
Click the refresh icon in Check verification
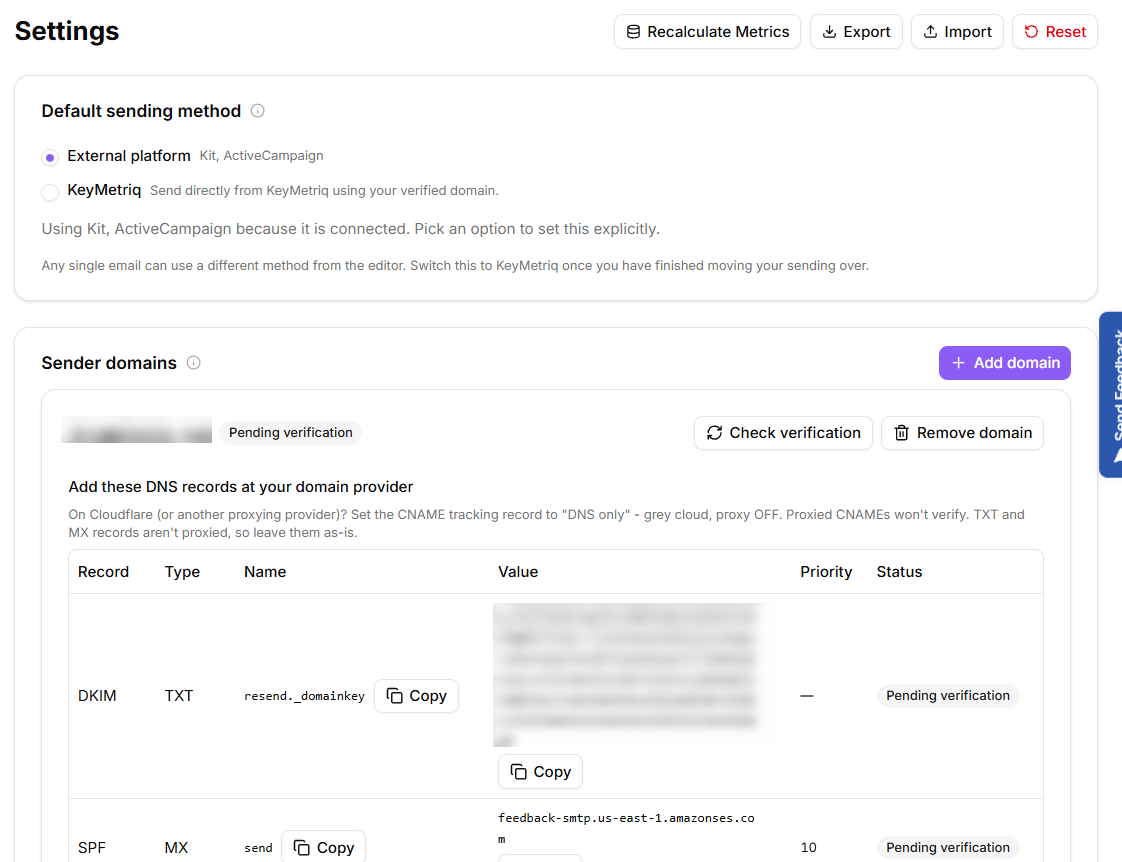[x=714, y=433]
